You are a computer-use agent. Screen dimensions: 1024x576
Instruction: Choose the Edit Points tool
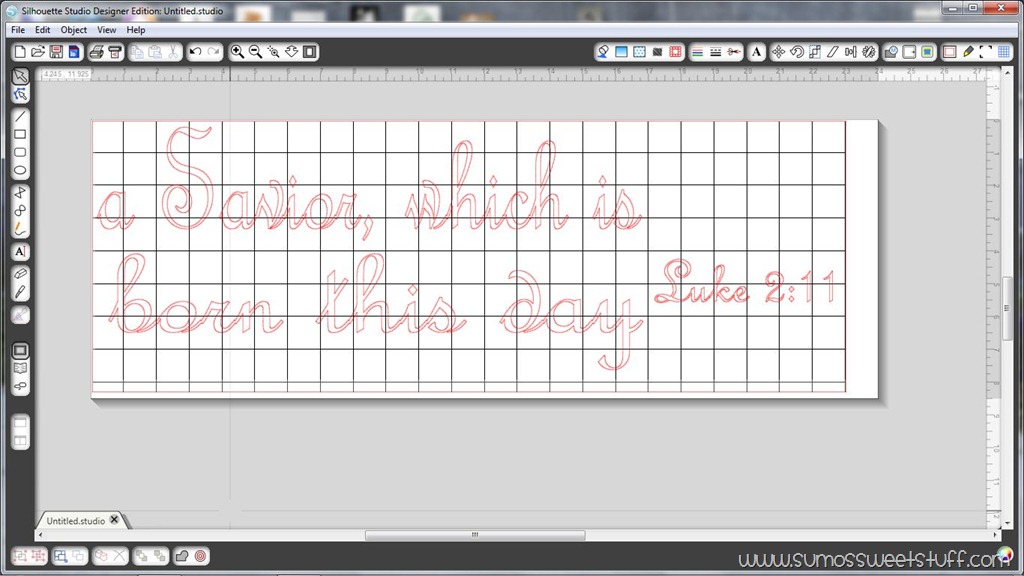coord(20,95)
